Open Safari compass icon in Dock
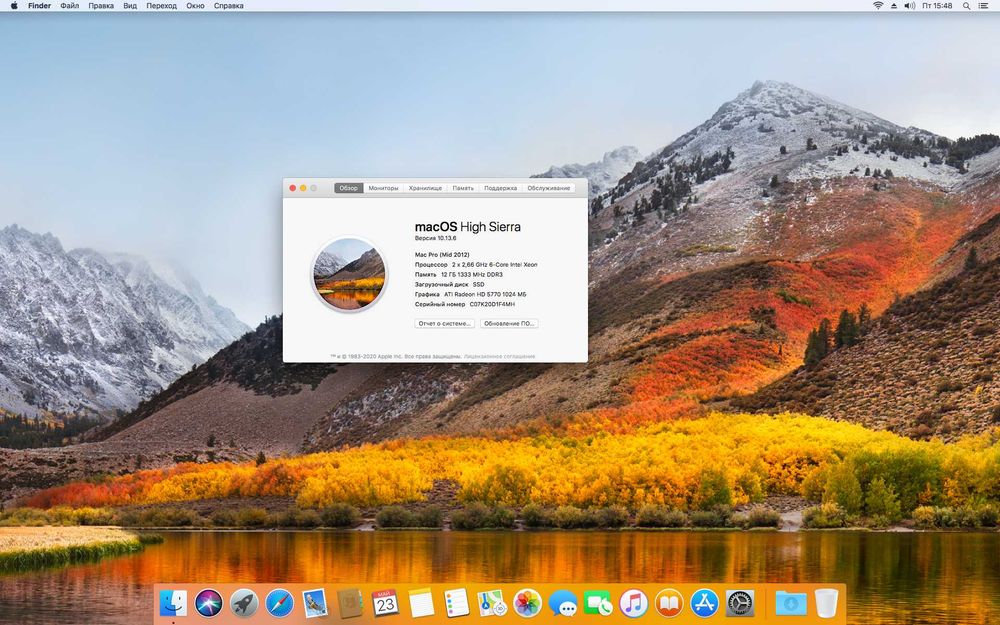This screenshot has height=625, width=1000. click(279, 603)
